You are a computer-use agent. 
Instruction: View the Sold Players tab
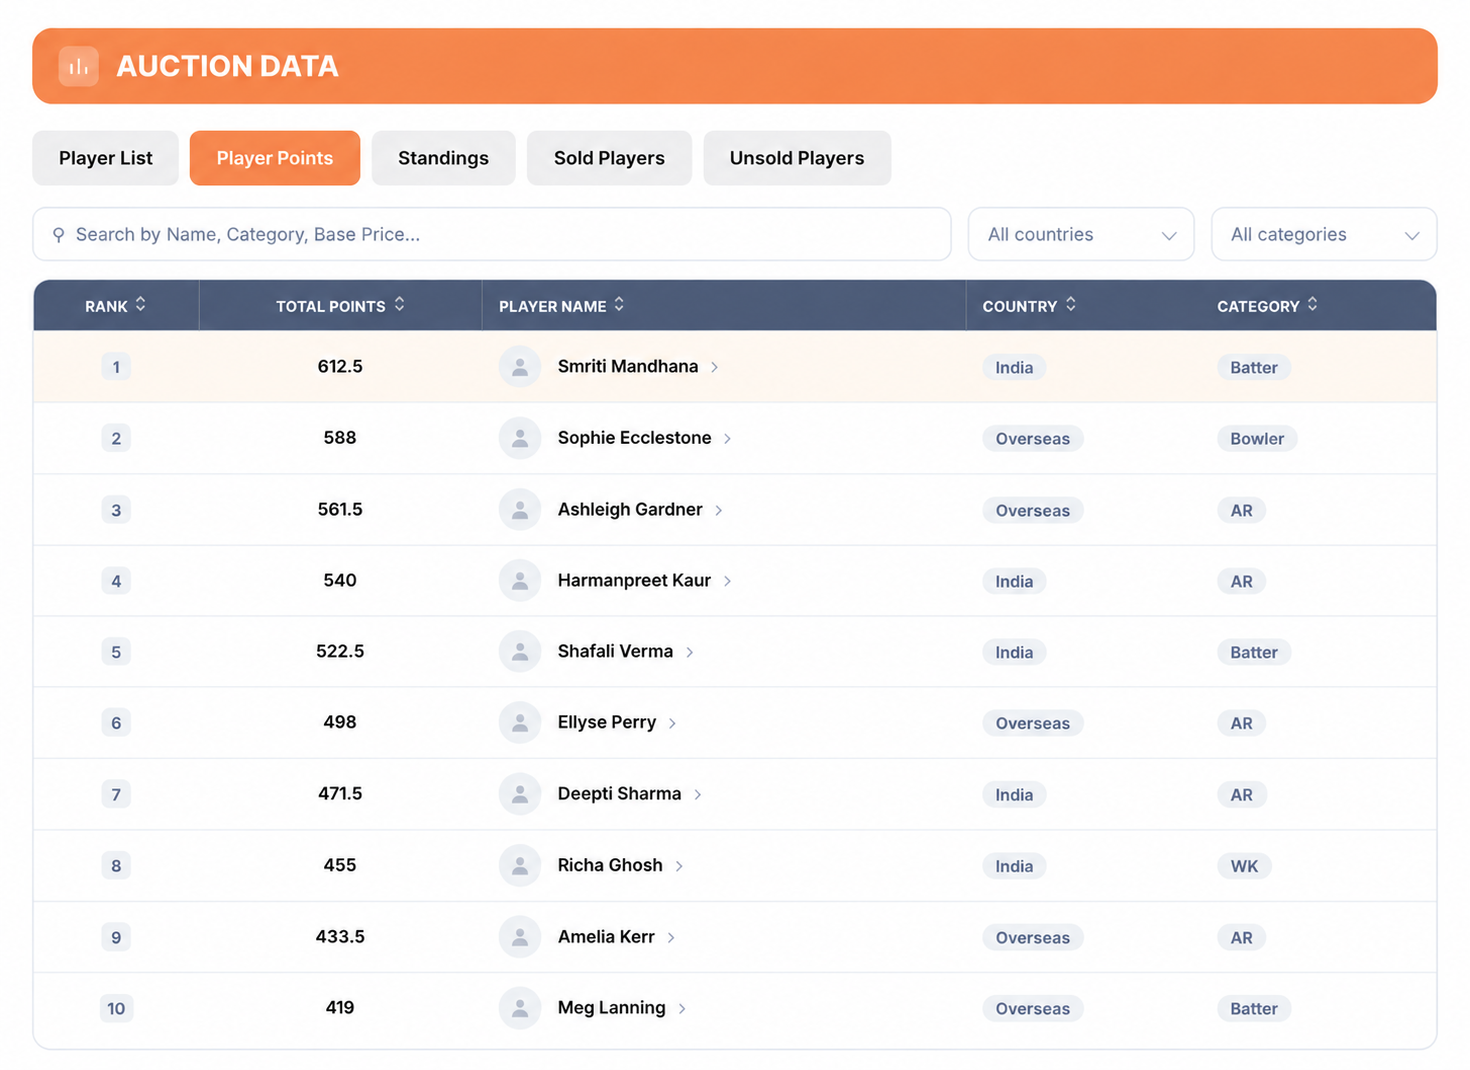pos(609,158)
